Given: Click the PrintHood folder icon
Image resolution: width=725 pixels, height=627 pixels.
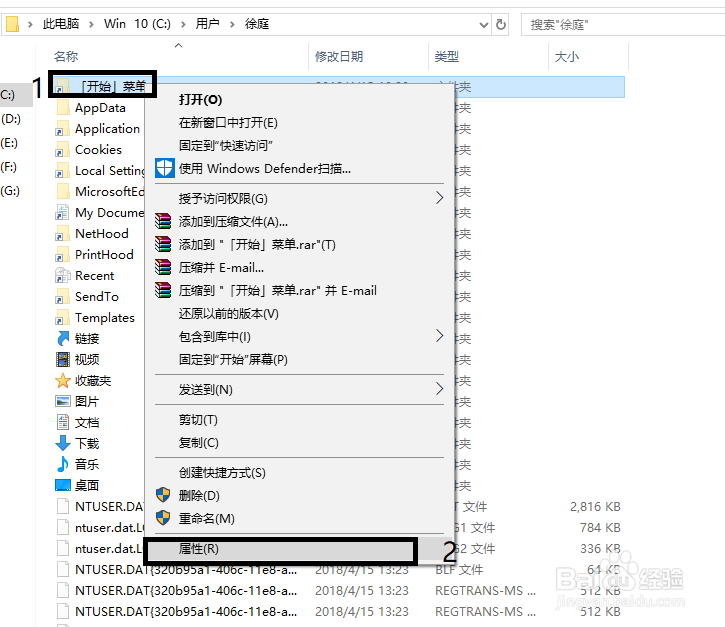Looking at the screenshot, I should pyautogui.click(x=62, y=255).
